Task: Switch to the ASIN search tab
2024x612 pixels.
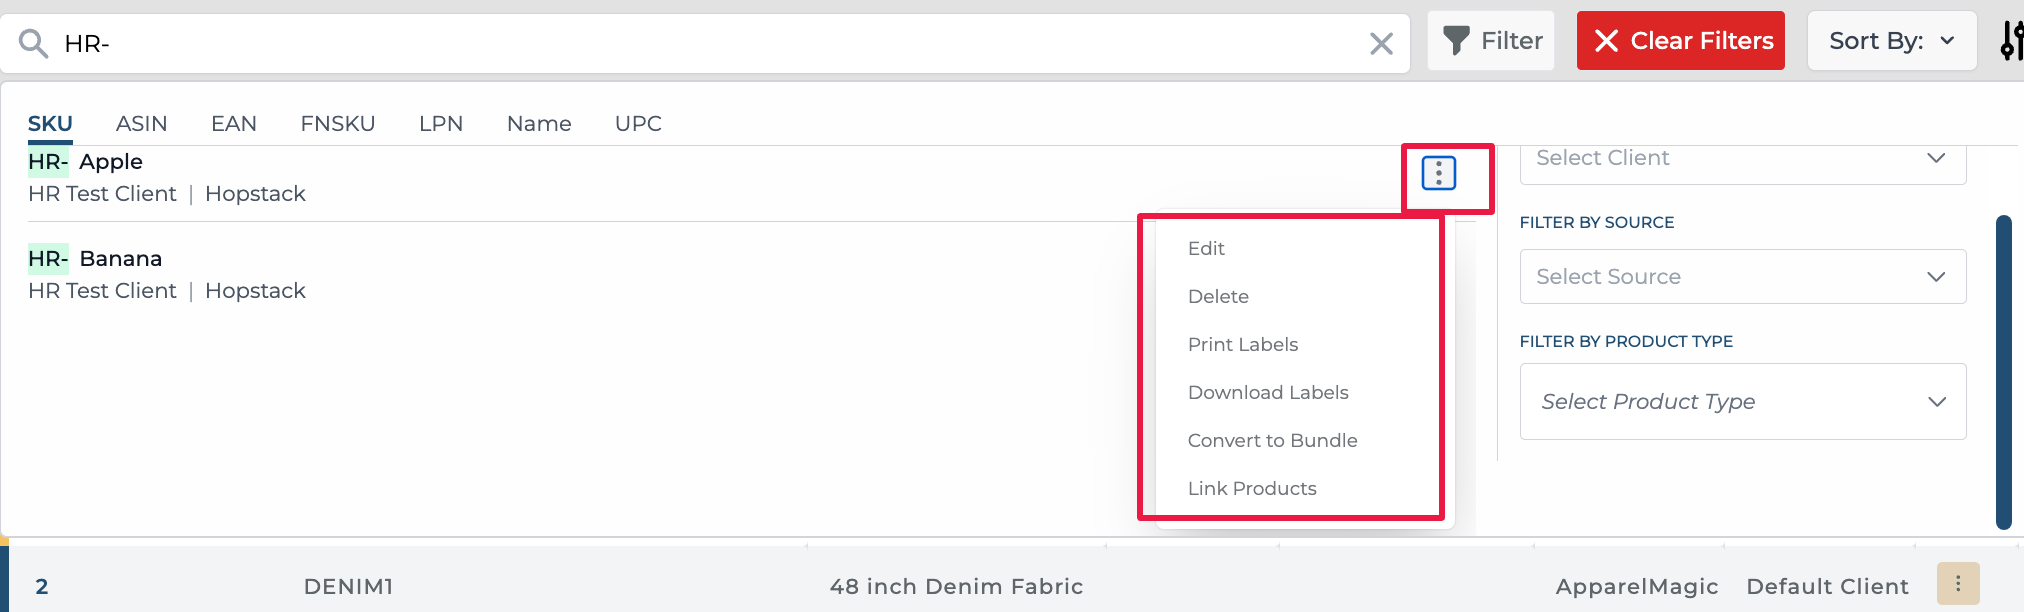Action: pos(141,124)
